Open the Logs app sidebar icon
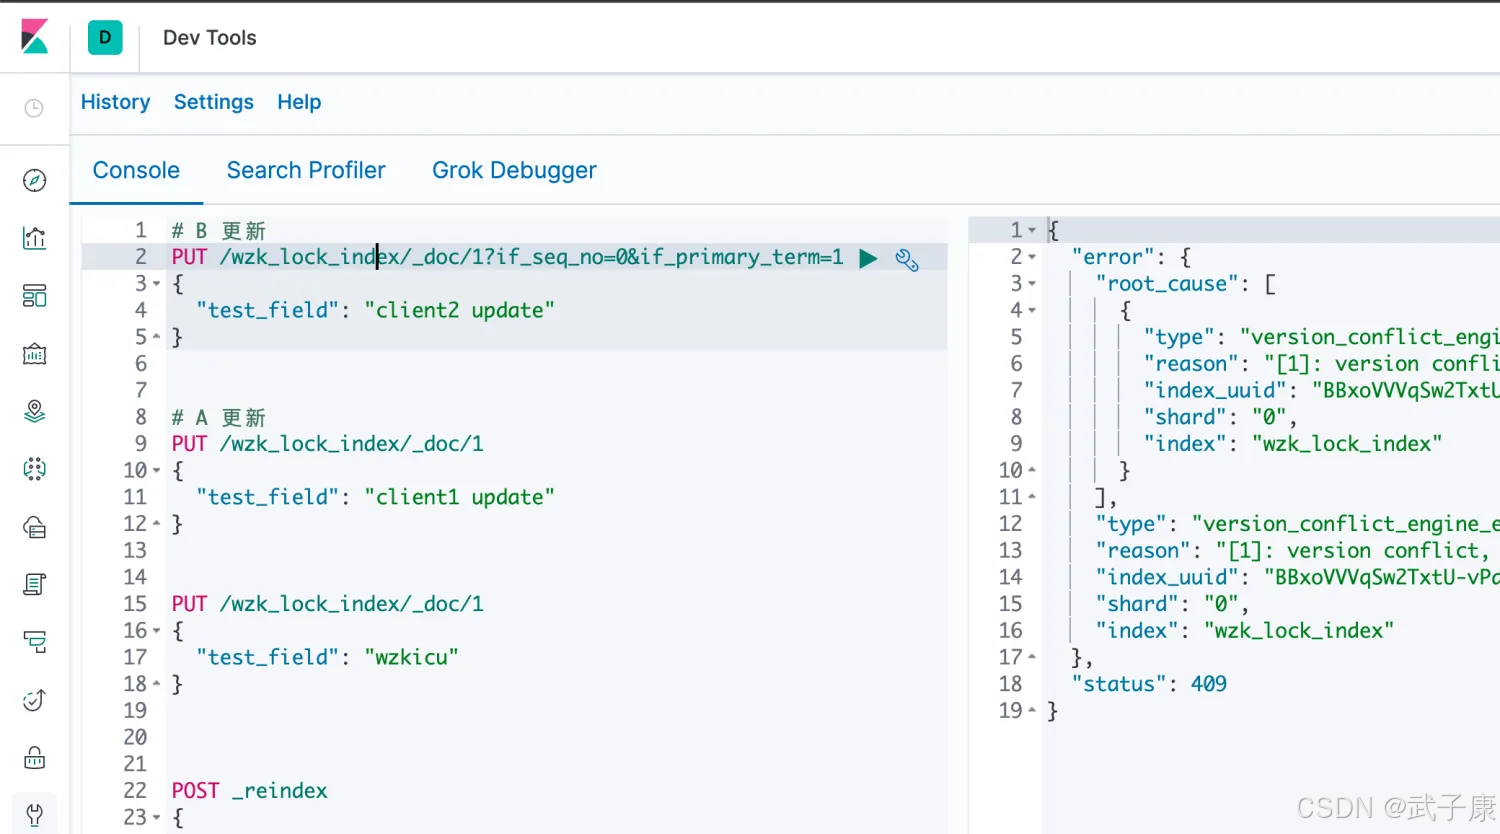The width and height of the screenshot is (1500, 834). tap(34, 584)
